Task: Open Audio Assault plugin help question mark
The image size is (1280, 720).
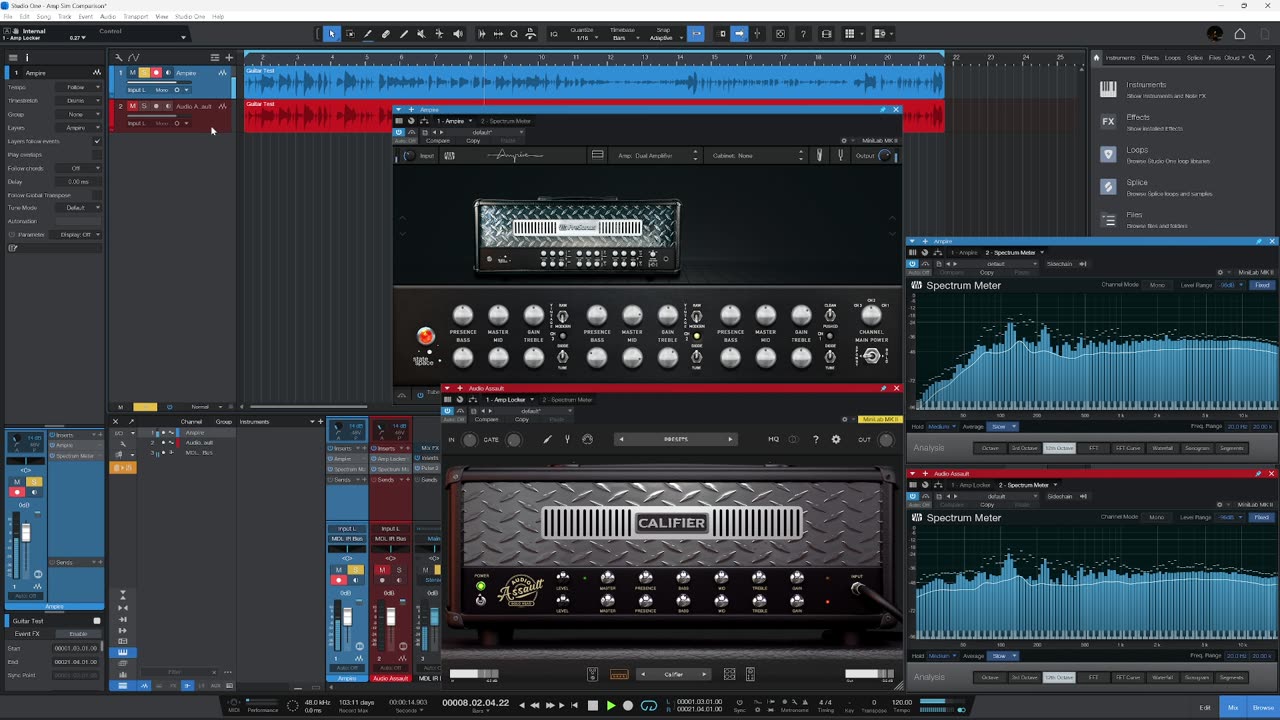Action: pyautogui.click(x=815, y=439)
